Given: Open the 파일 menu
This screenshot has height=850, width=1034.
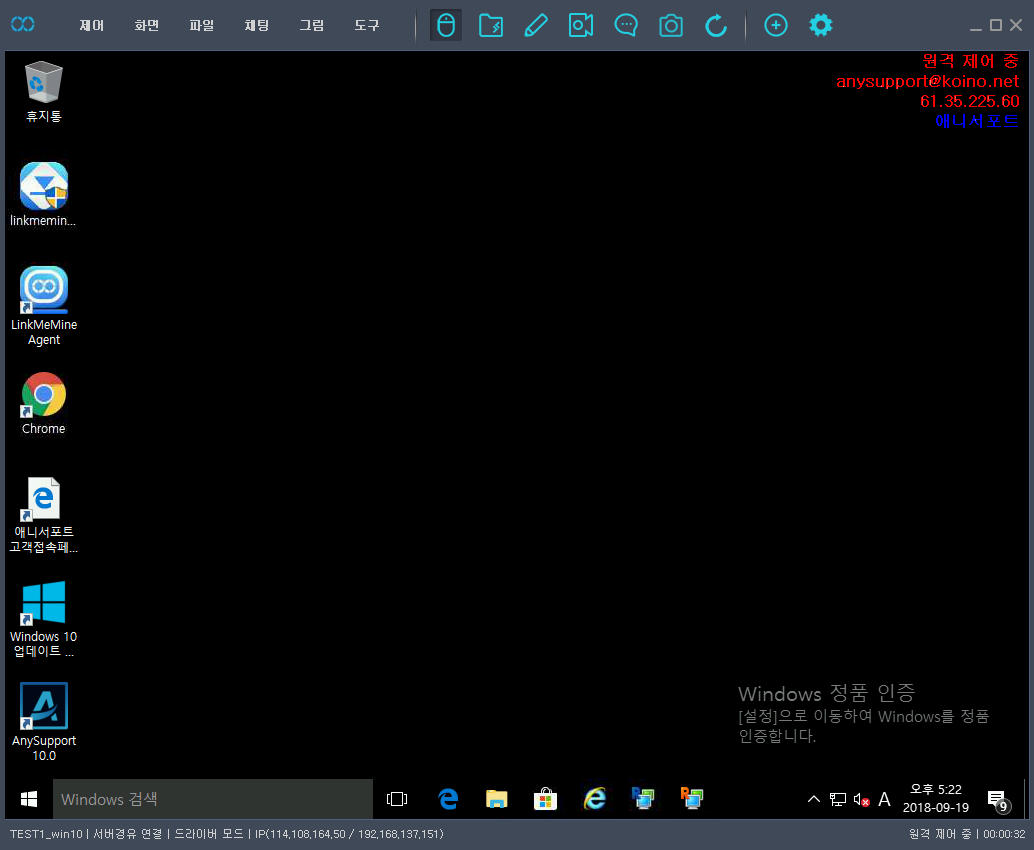Looking at the screenshot, I should (x=202, y=26).
